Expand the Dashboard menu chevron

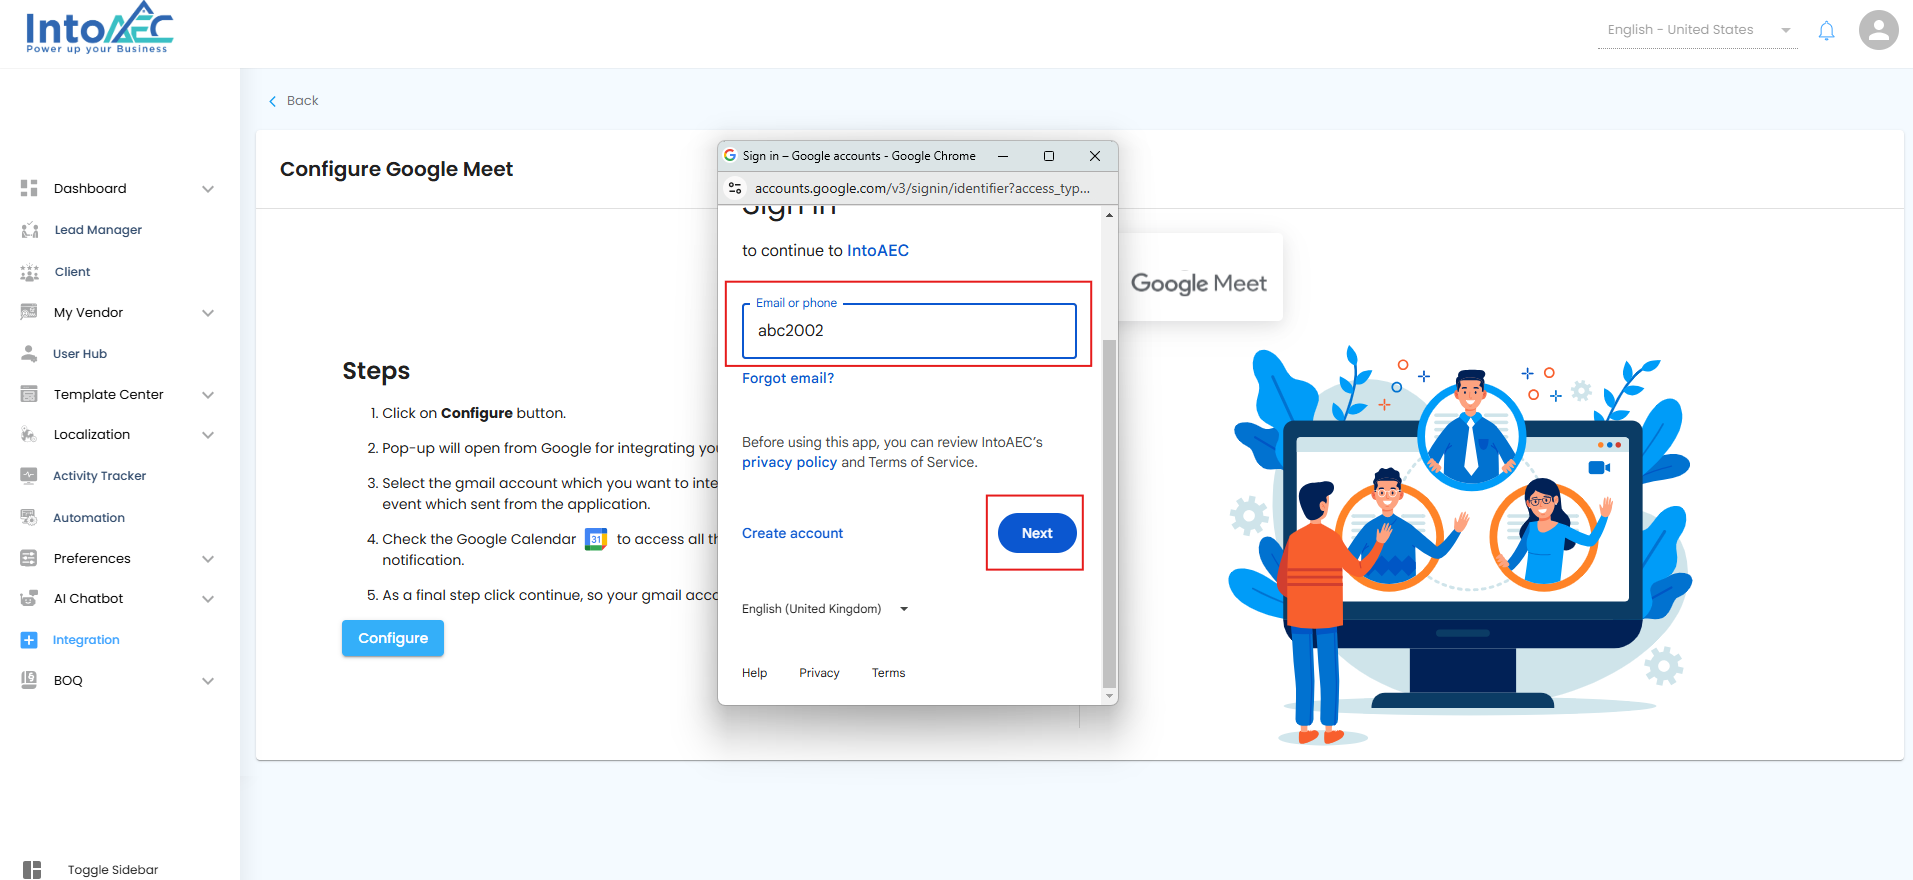(208, 189)
